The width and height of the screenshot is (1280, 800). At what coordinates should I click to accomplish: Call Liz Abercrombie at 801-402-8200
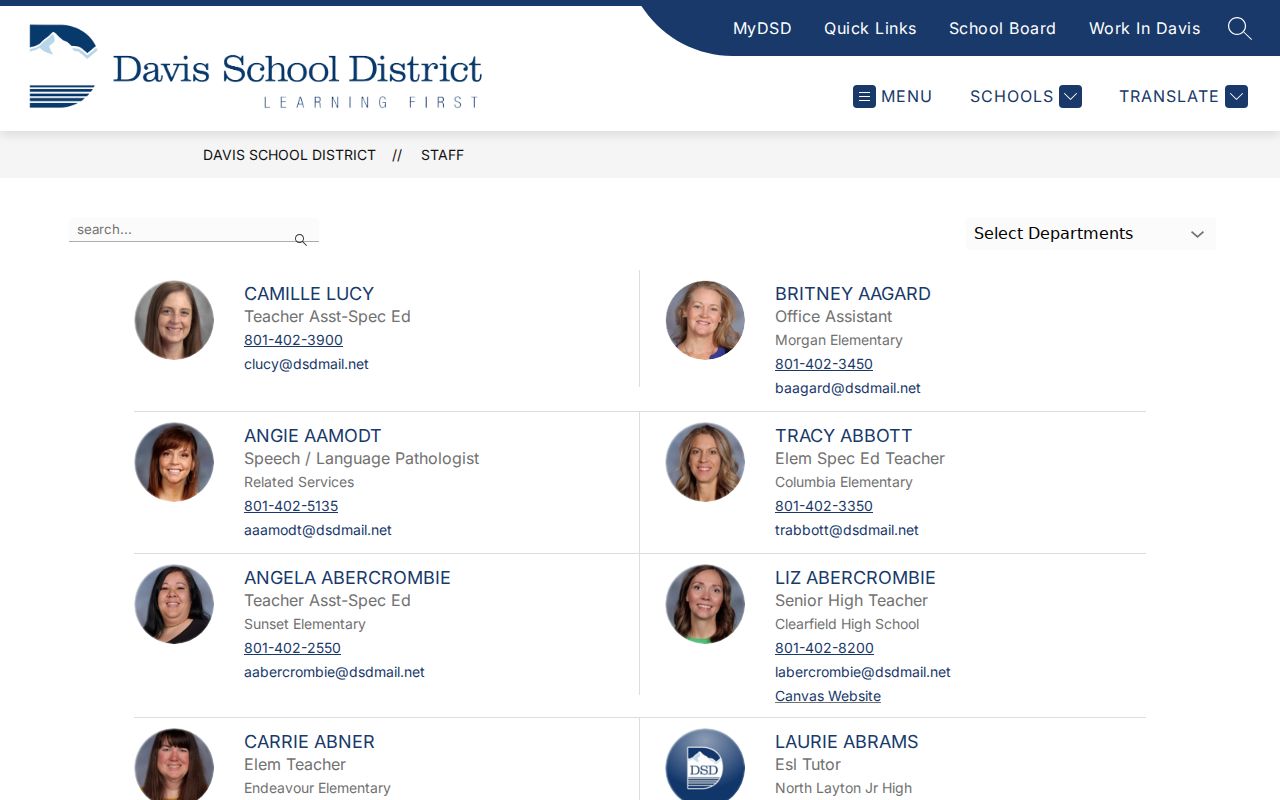pos(824,648)
